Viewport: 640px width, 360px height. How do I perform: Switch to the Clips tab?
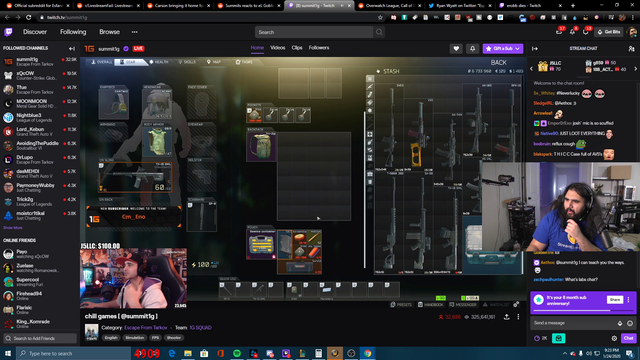pyautogui.click(x=297, y=48)
